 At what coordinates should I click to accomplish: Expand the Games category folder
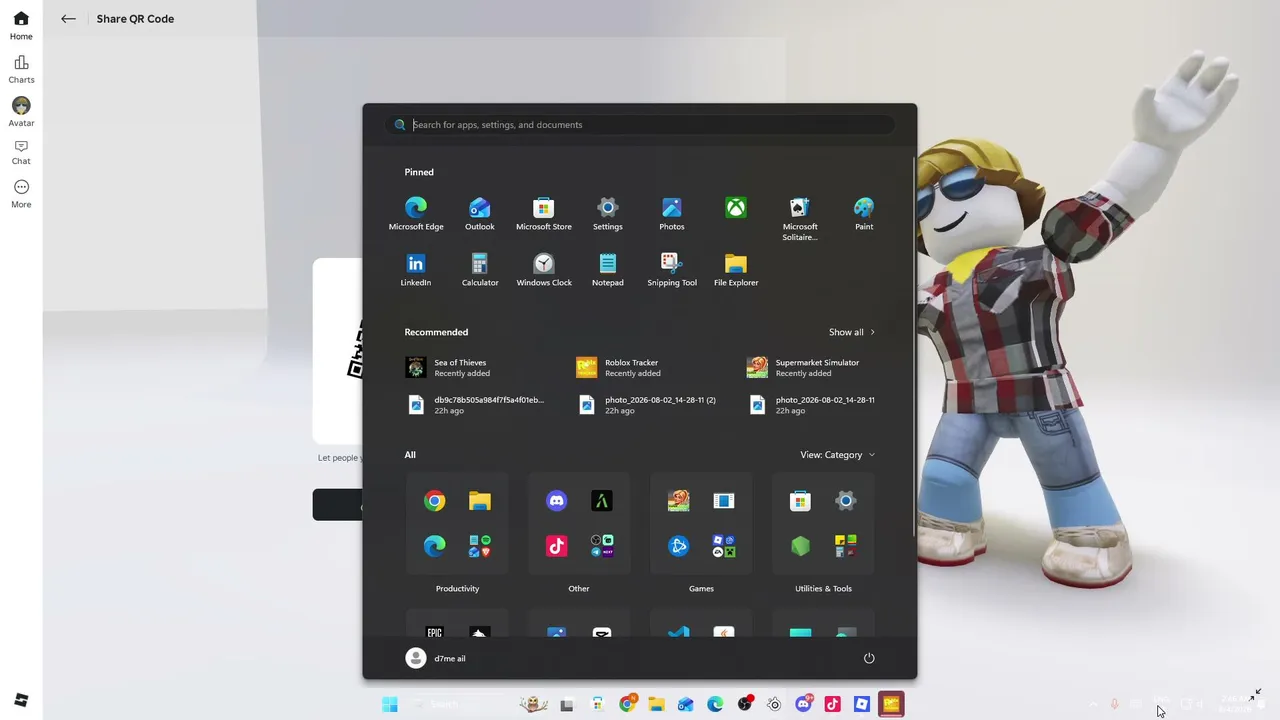[x=701, y=524]
